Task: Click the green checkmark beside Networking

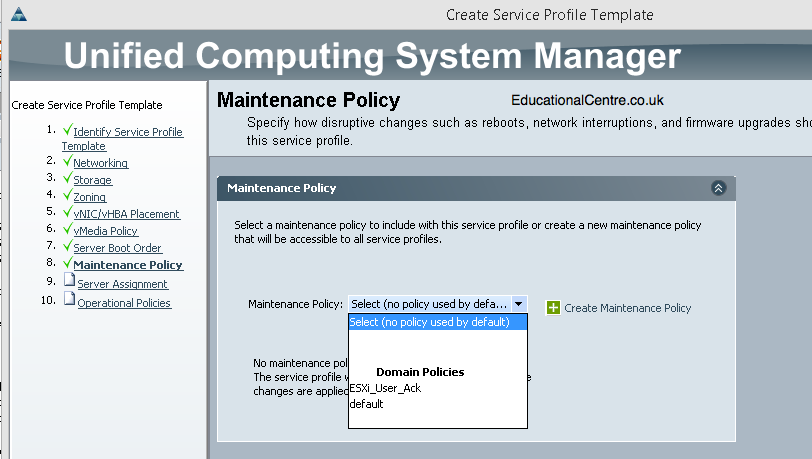Action: (x=67, y=161)
